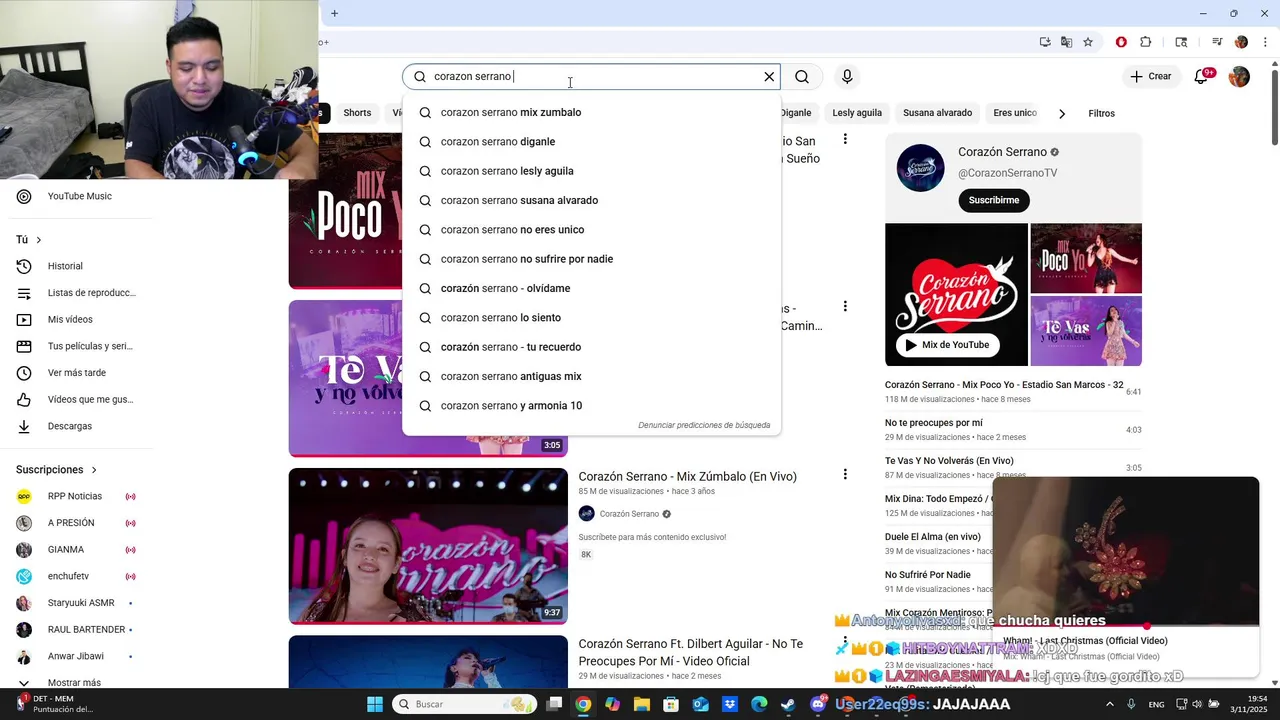Select suggestion 'corazon serrano no eres unico'
Viewport: 1280px width, 720px height.
pyautogui.click(x=591, y=230)
